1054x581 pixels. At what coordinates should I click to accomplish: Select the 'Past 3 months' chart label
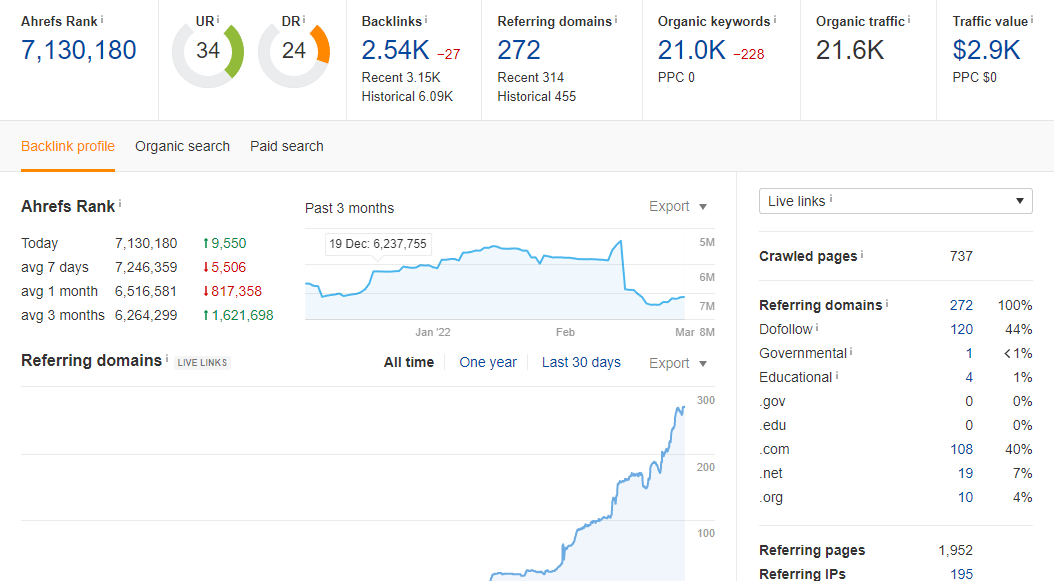[350, 208]
